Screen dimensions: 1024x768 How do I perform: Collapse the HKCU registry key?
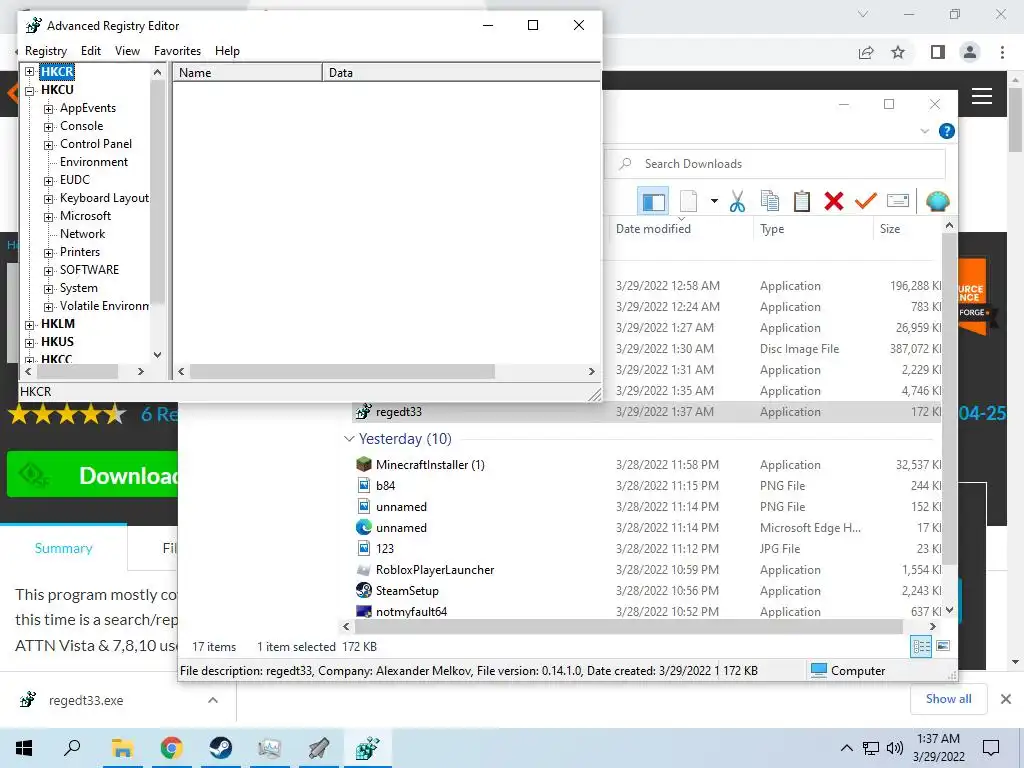(29, 91)
